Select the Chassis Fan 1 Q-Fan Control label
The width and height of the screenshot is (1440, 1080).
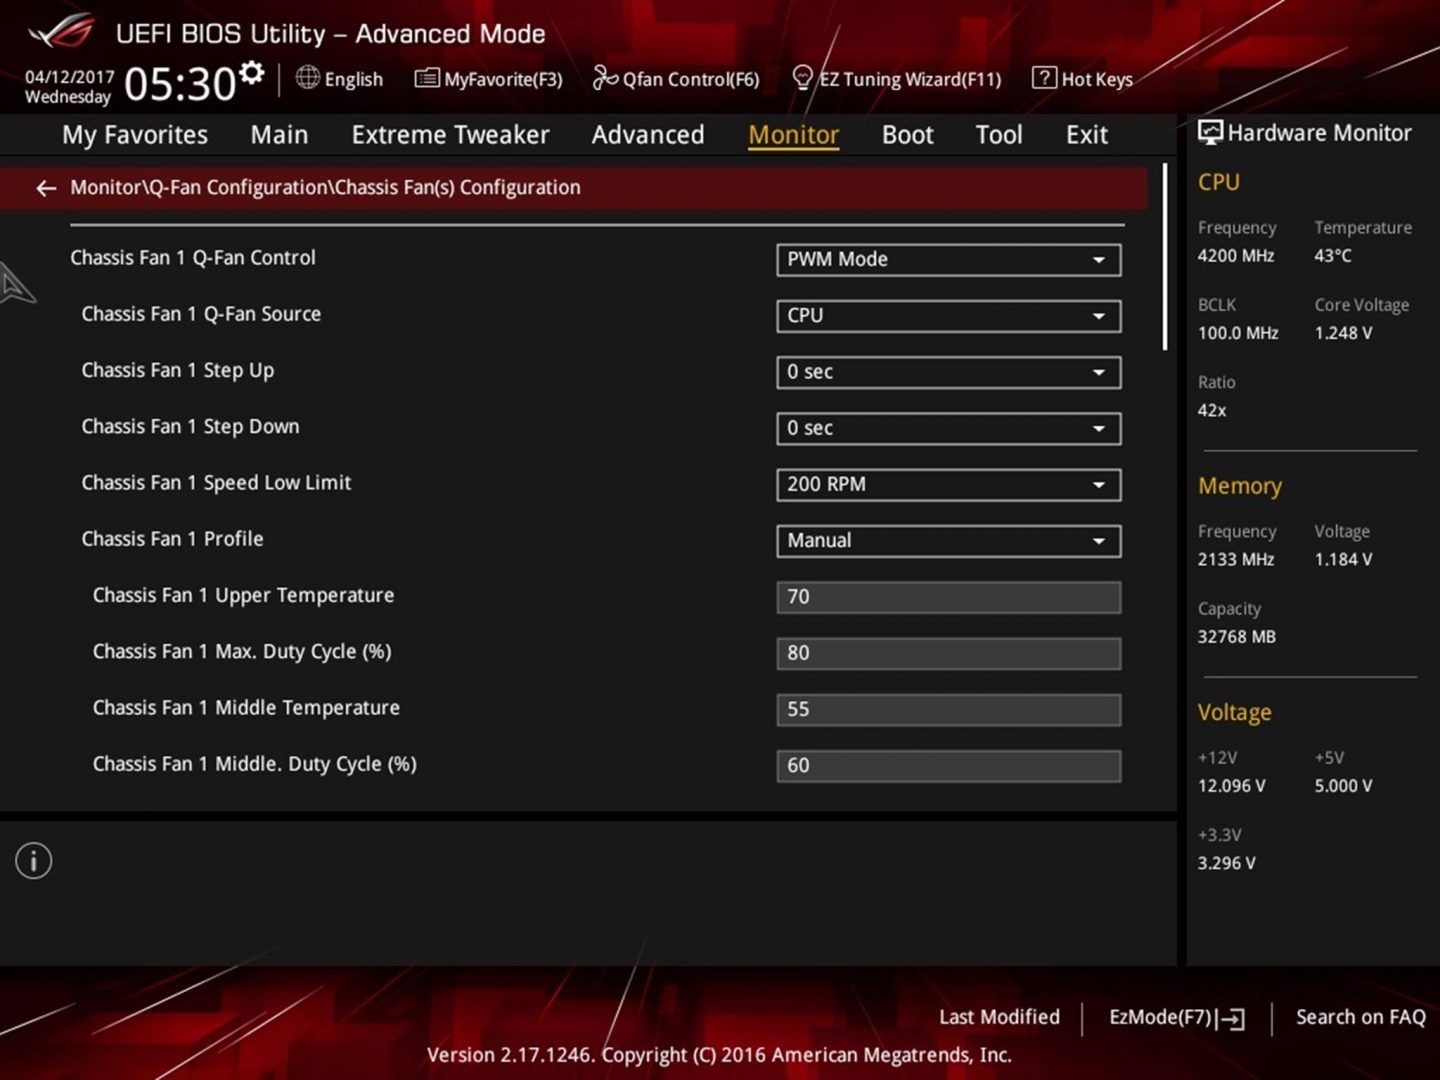coord(193,258)
